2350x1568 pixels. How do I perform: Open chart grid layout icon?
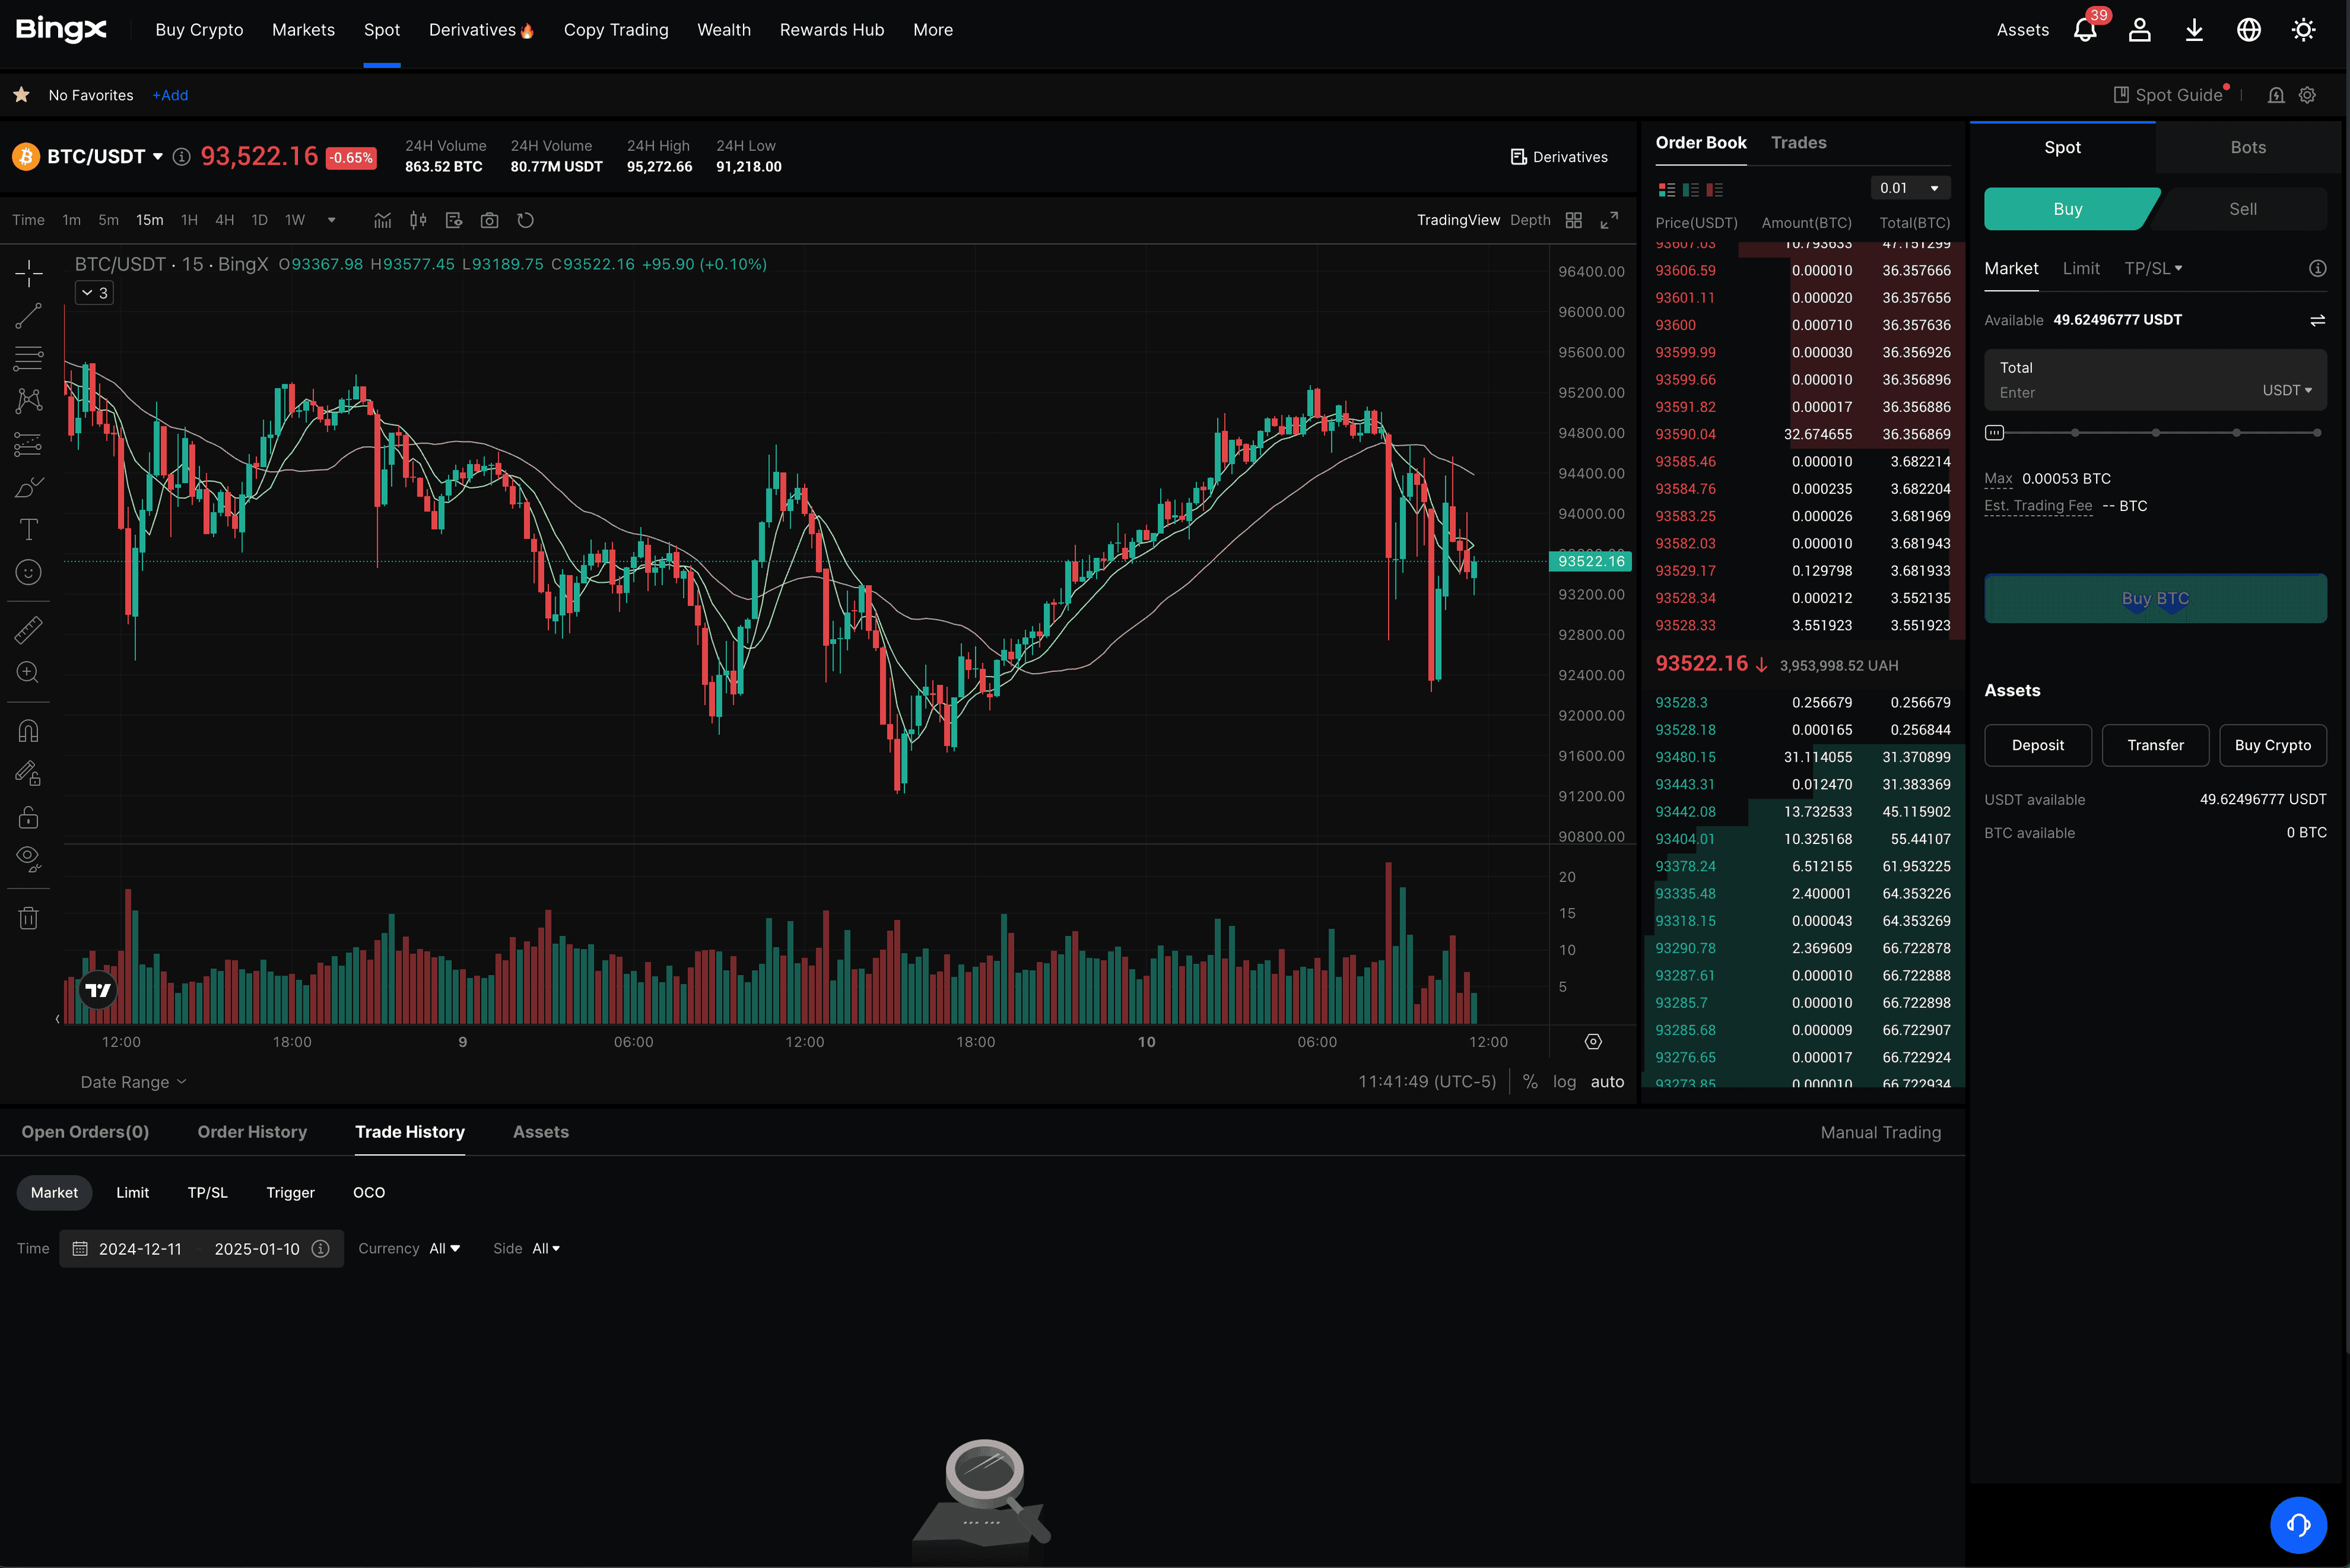tap(1574, 220)
